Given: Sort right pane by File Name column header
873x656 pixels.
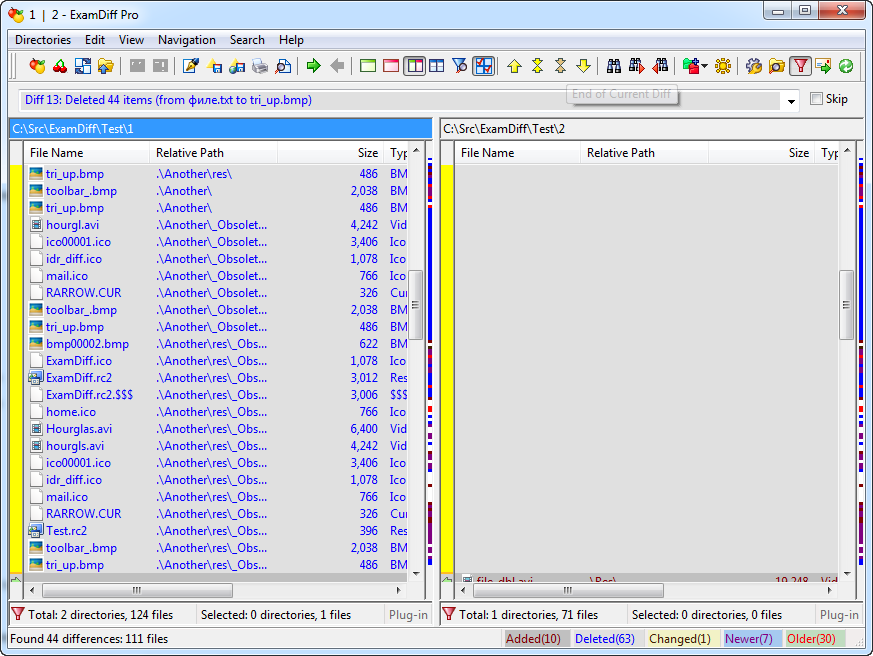Looking at the screenshot, I should point(518,153).
